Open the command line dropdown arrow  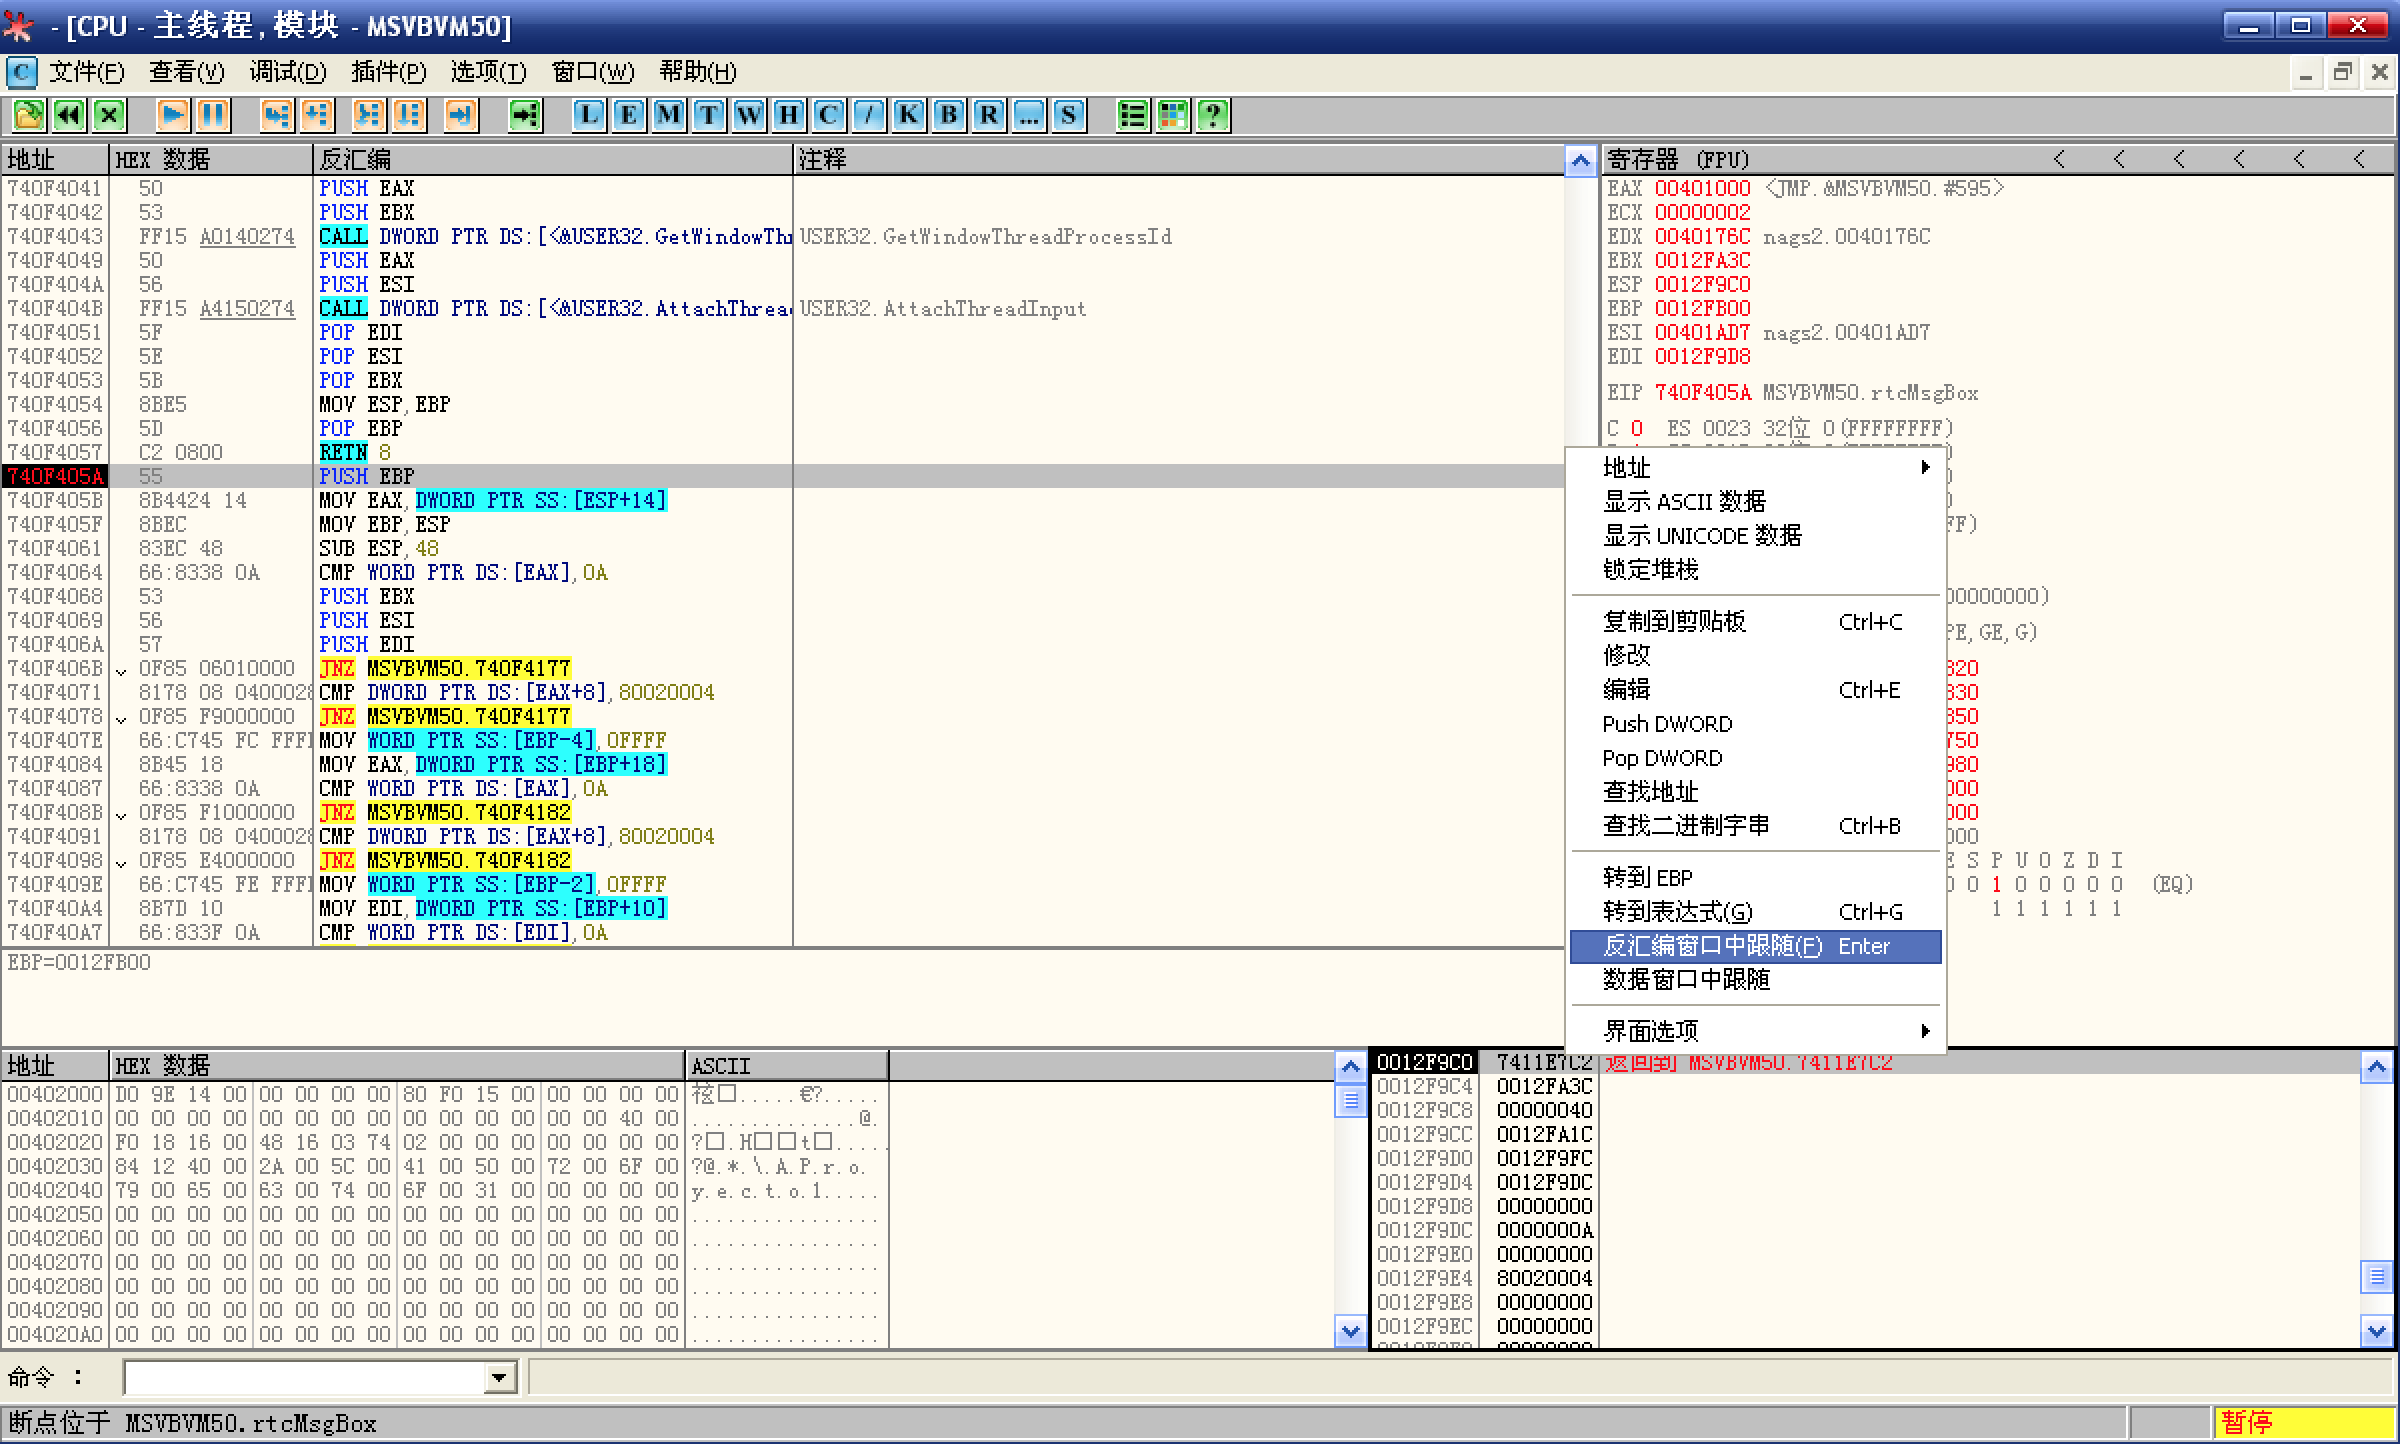point(499,1378)
